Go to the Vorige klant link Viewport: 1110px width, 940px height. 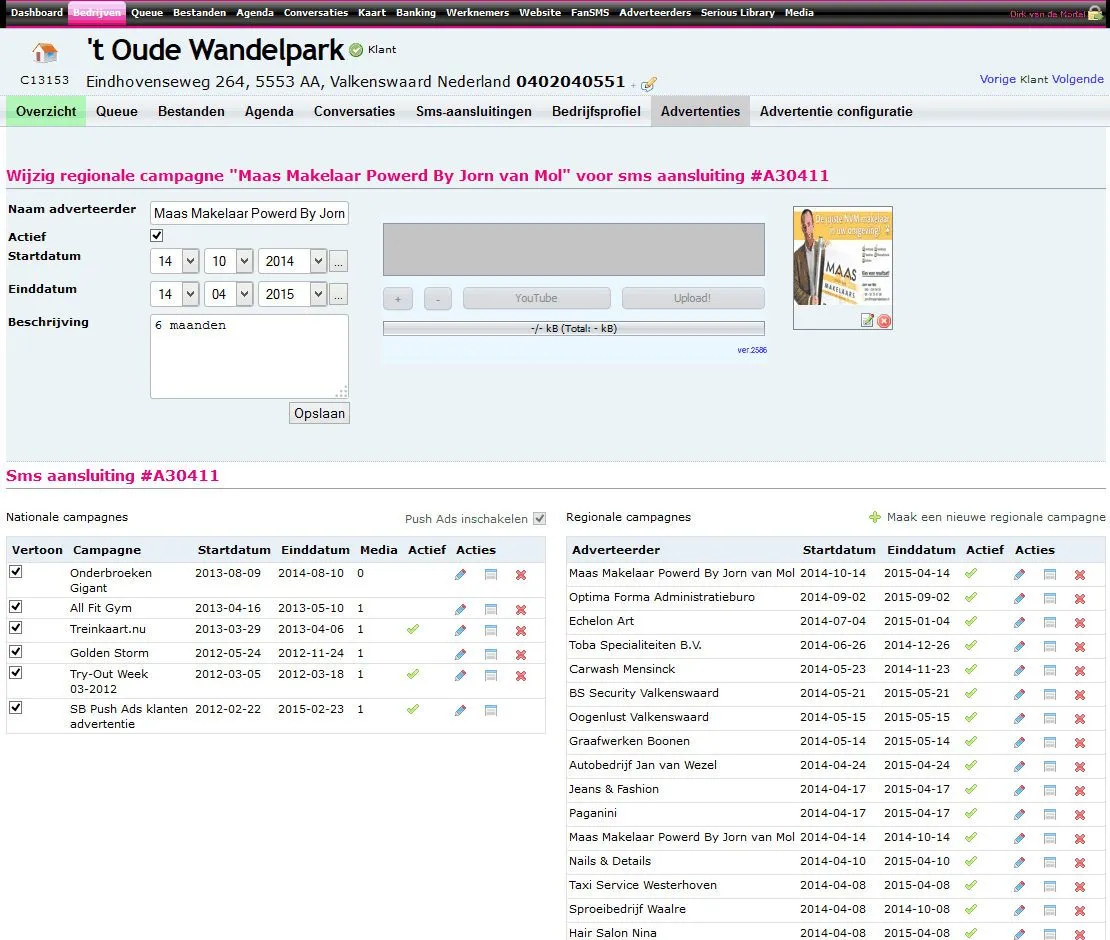tap(997, 79)
